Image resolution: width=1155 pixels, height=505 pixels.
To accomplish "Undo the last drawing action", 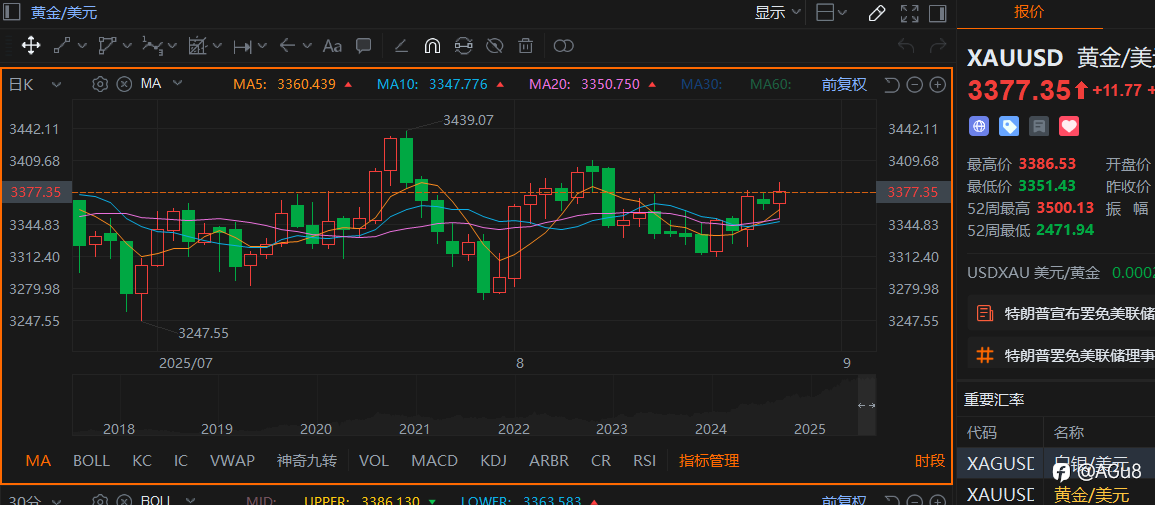I will point(906,46).
